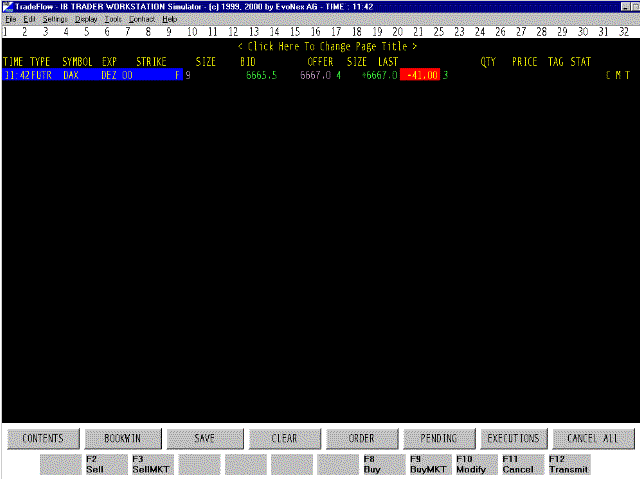Open the Edit menu

(29, 19)
